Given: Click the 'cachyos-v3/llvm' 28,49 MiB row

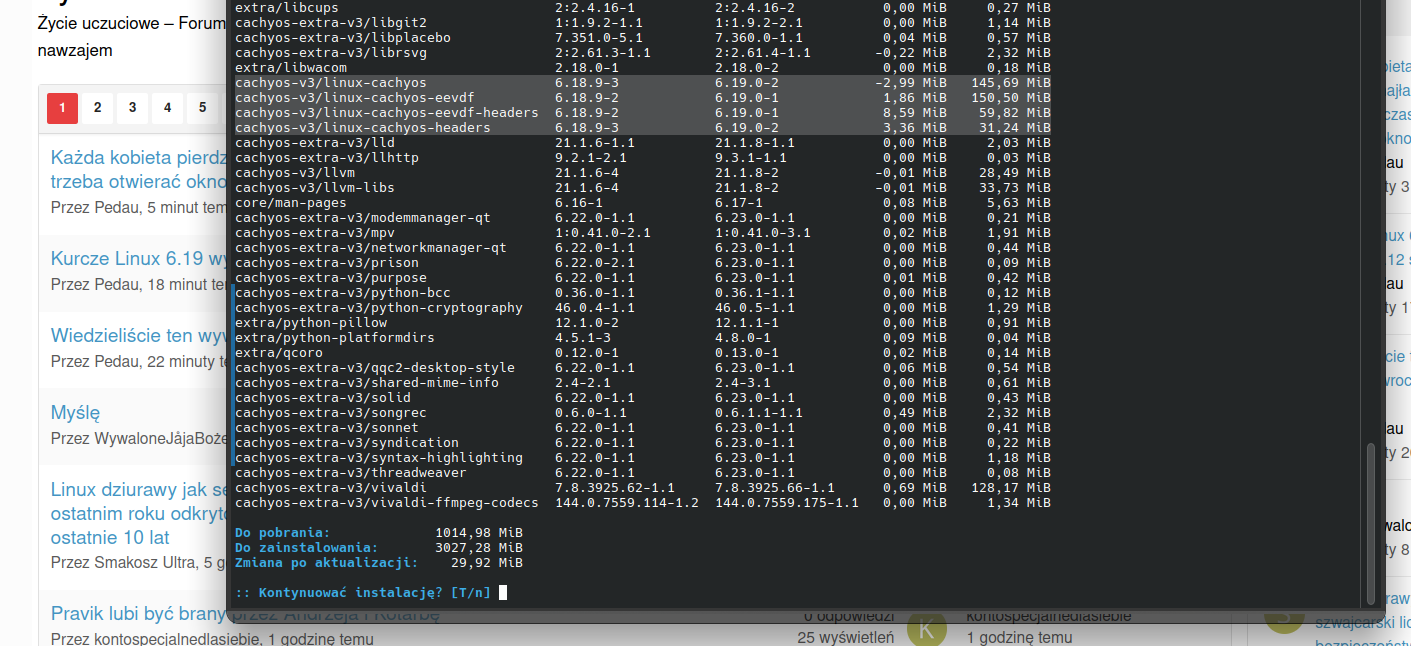Looking at the screenshot, I should tap(643, 173).
